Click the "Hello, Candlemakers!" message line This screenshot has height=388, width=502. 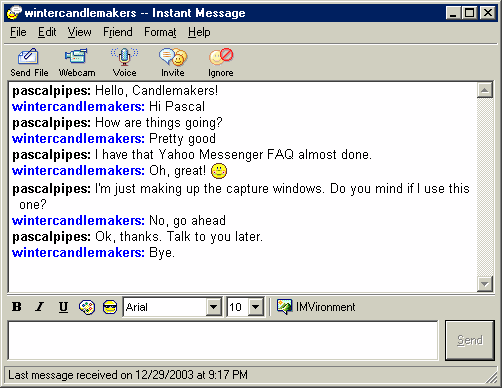[x=115, y=91]
